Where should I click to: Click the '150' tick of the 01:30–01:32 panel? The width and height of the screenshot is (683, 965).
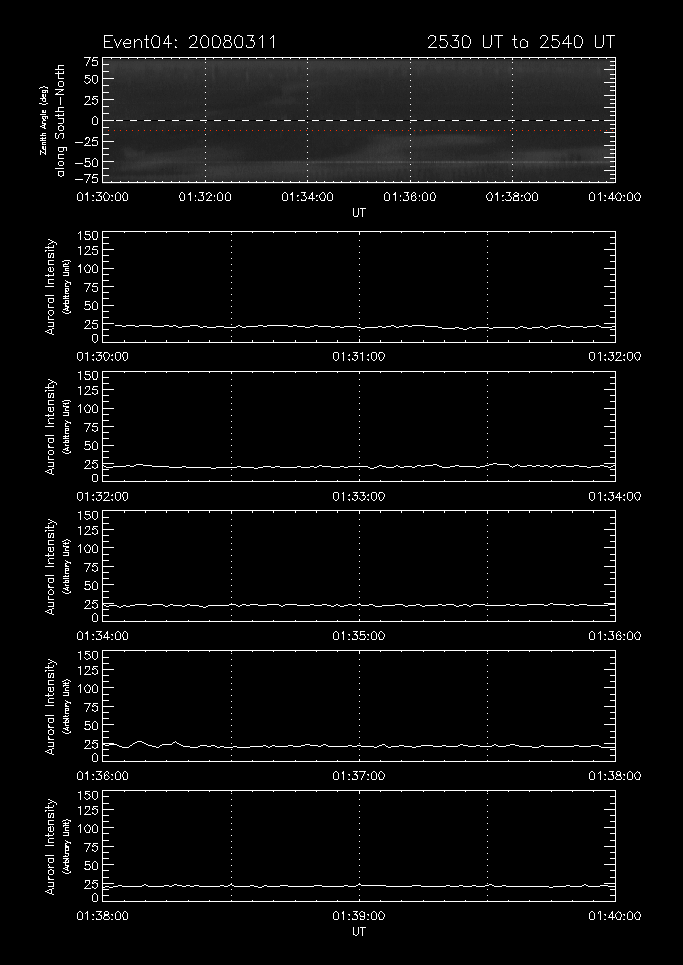pos(90,236)
